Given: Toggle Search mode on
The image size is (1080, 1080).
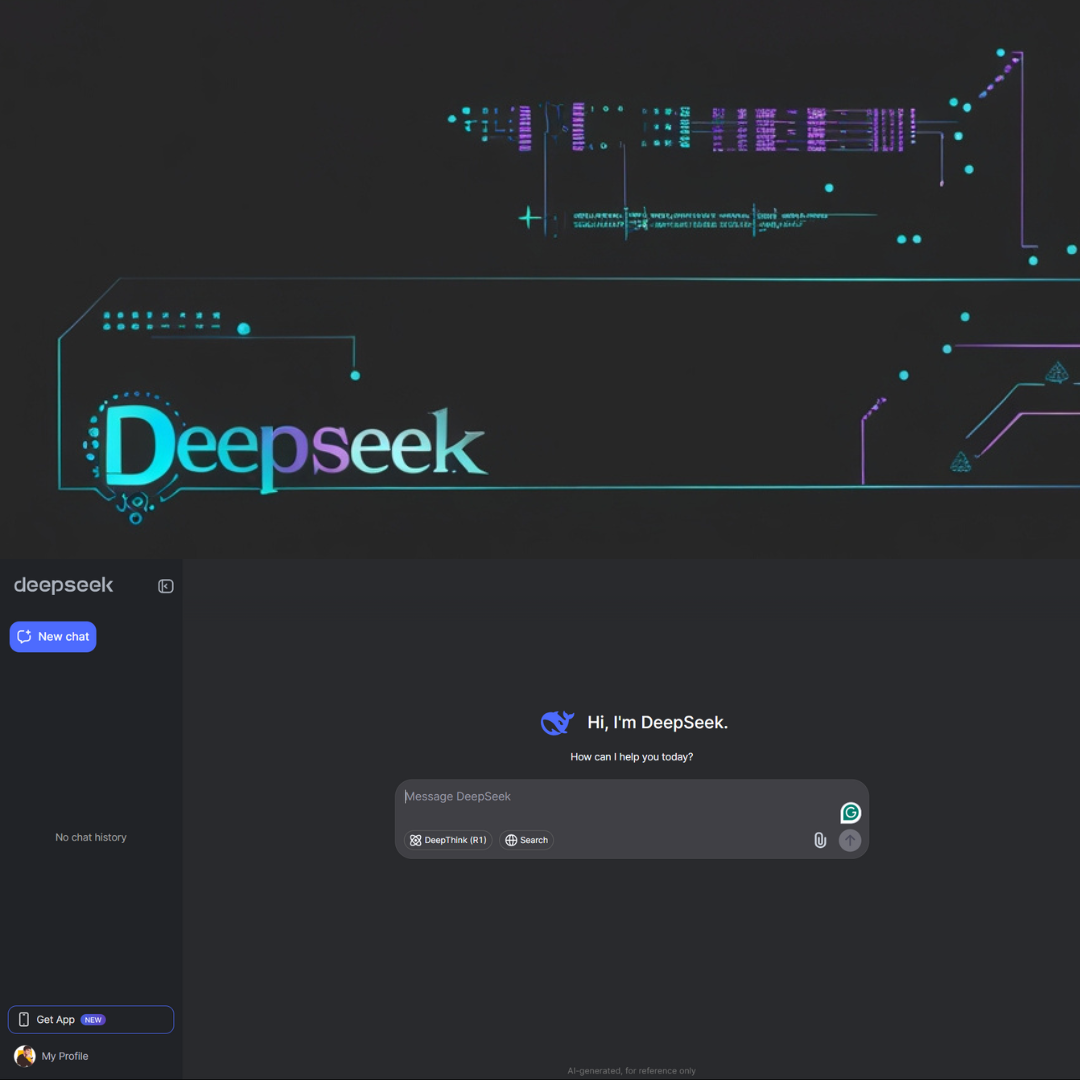Looking at the screenshot, I should [x=527, y=840].
